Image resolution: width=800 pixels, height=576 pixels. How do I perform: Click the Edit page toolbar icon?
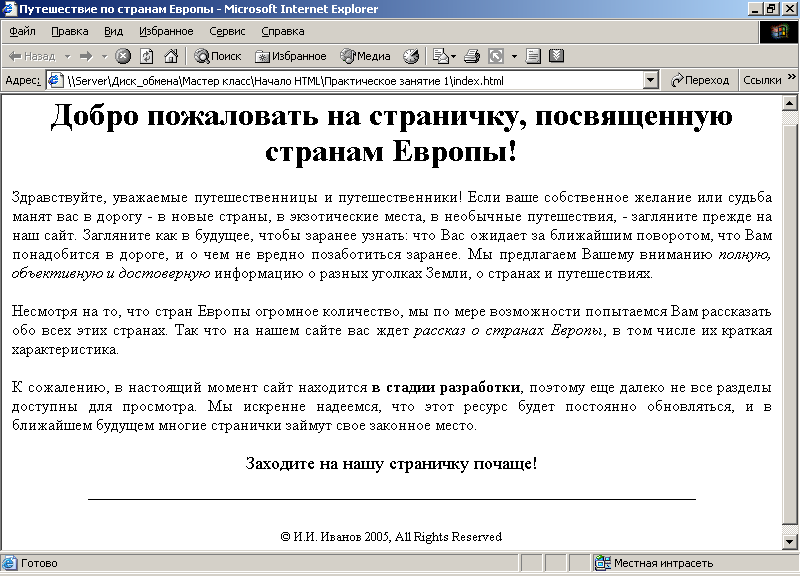496,56
